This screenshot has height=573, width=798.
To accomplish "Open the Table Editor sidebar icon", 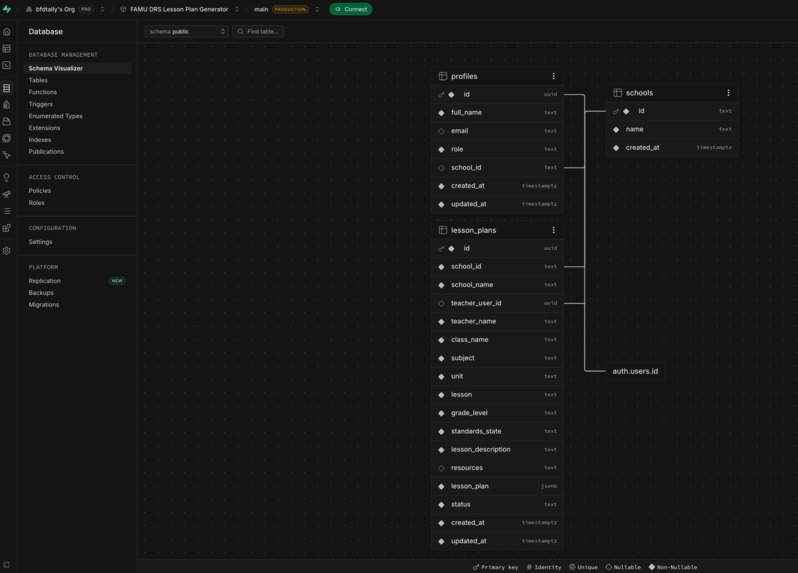I will [x=7, y=49].
